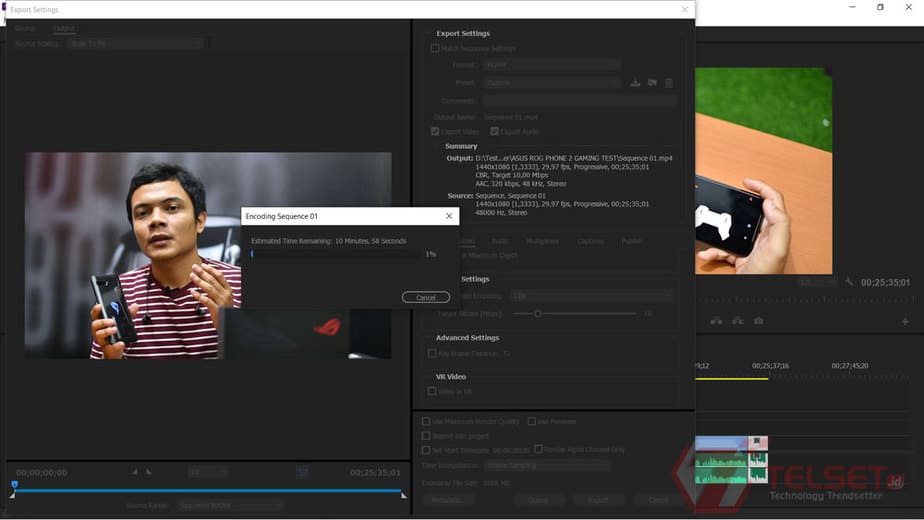Toggle aspect ratio correction icon
This screenshot has width=924, height=520.
(x=302, y=472)
